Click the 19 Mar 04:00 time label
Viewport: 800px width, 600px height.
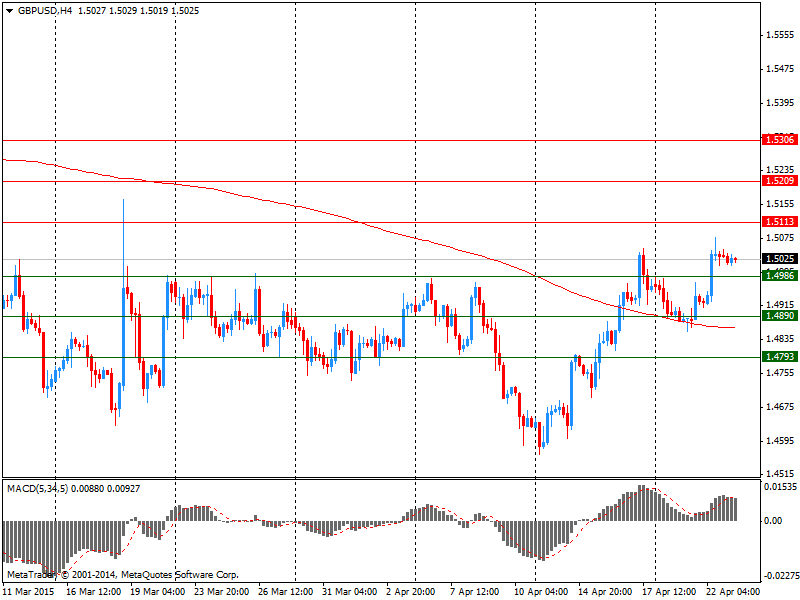158,592
